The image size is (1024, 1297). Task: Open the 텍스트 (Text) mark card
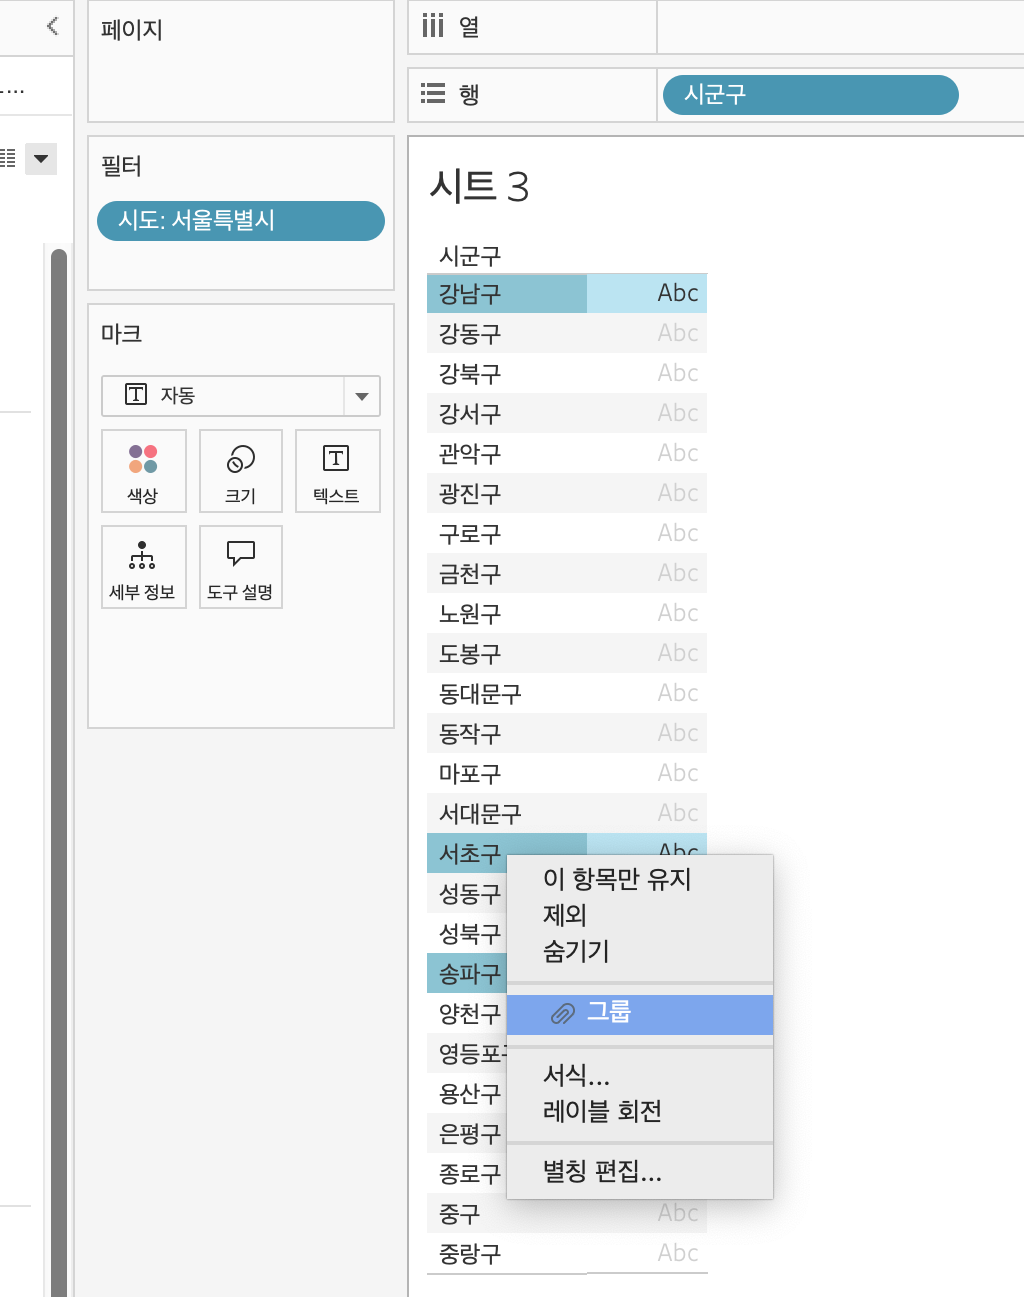(337, 471)
